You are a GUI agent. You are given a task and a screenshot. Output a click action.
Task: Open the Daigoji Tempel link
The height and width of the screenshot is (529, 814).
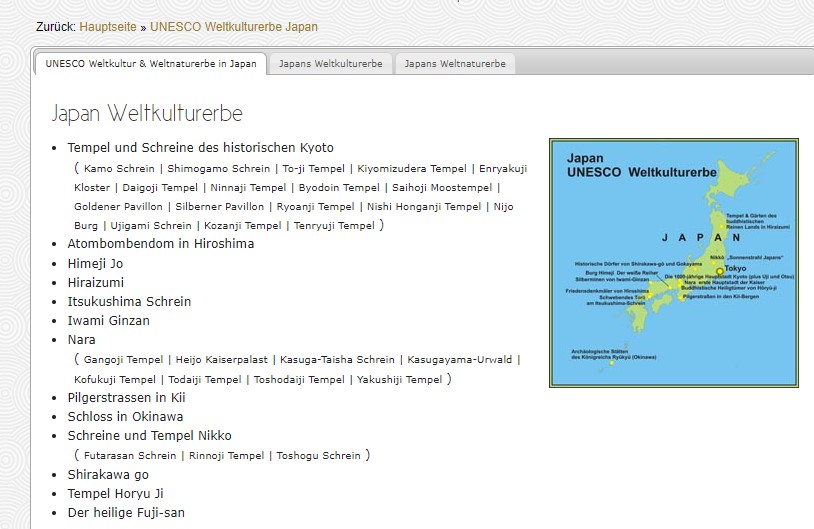[160, 187]
